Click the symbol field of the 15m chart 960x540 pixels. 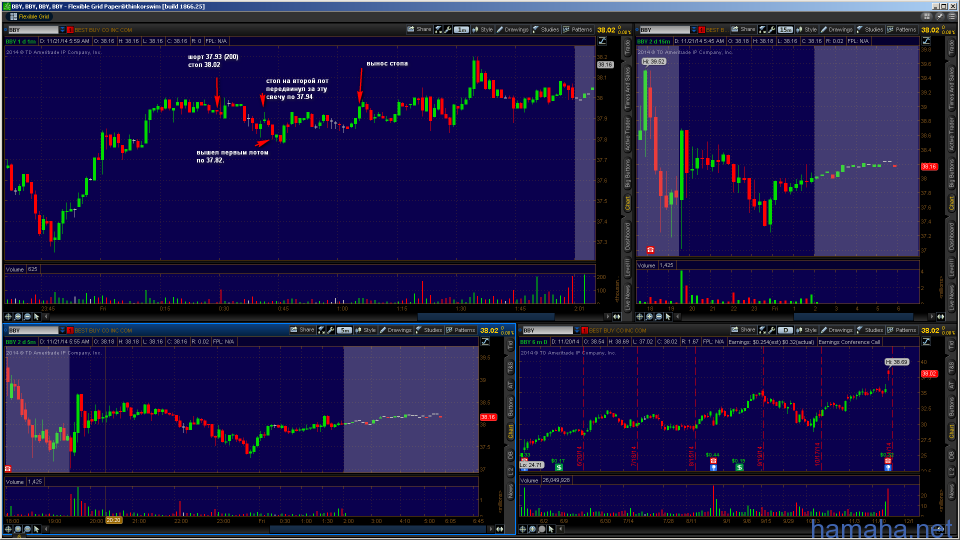pyautogui.click(x=664, y=29)
